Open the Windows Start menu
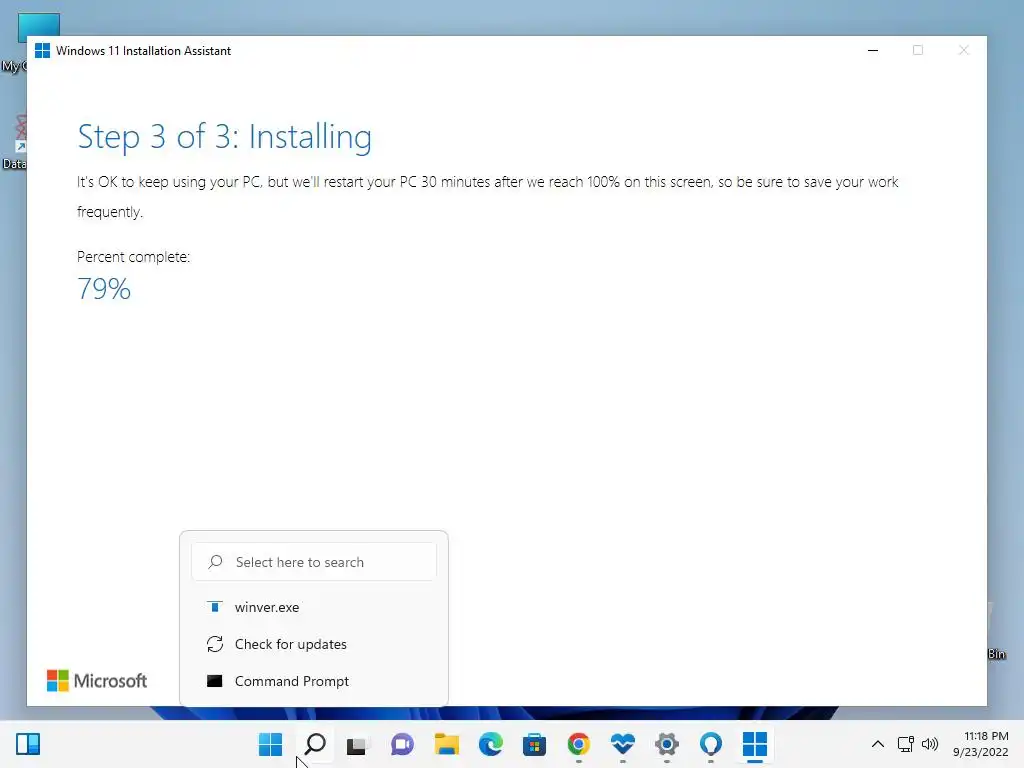The width and height of the screenshot is (1024, 768). click(x=270, y=744)
